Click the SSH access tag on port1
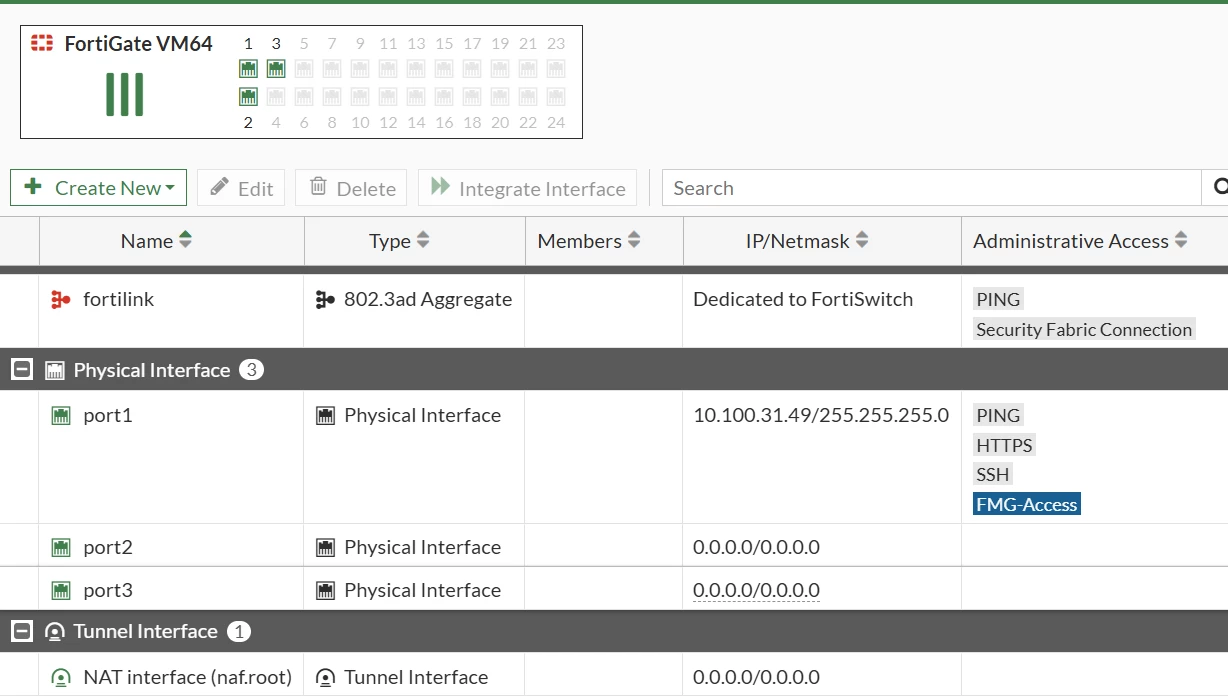The width and height of the screenshot is (1228, 699). point(993,474)
